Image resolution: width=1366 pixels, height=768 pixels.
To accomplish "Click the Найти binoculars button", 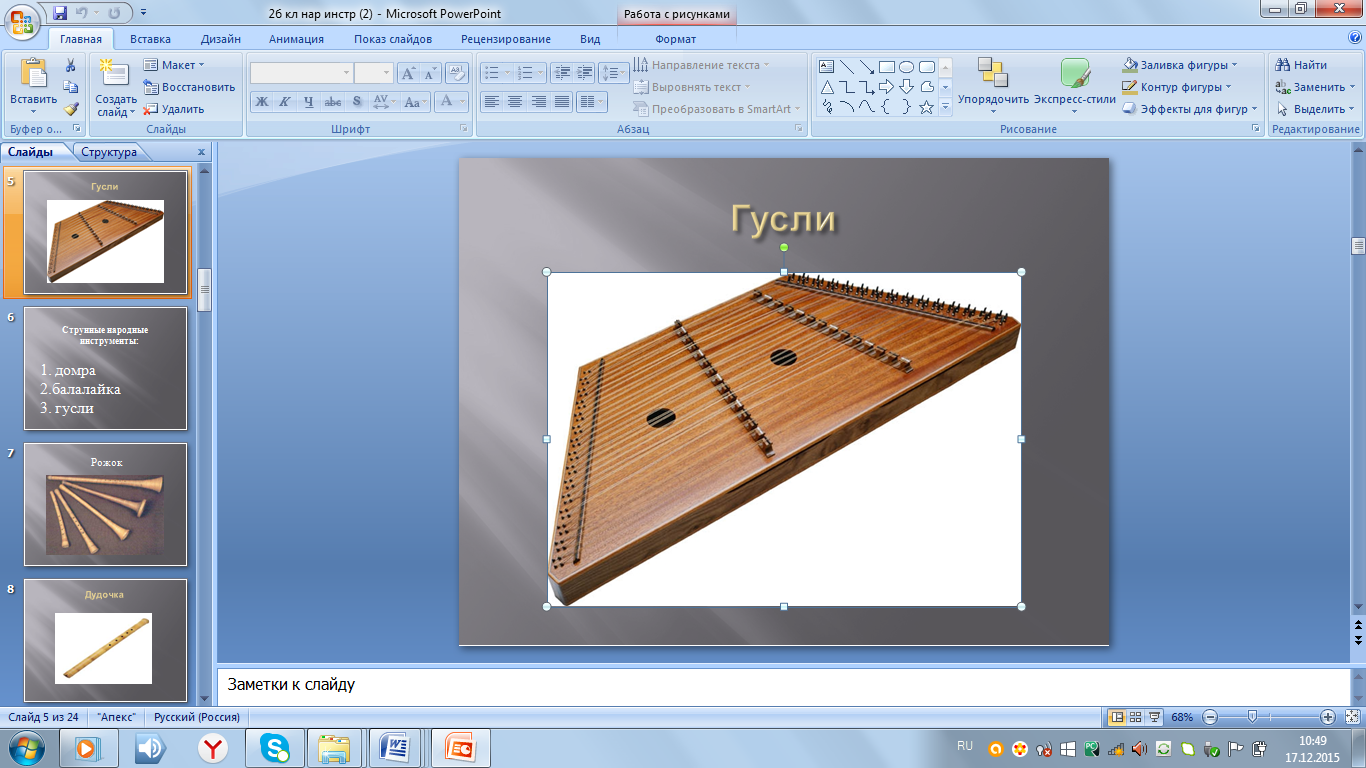I will click(1302, 65).
